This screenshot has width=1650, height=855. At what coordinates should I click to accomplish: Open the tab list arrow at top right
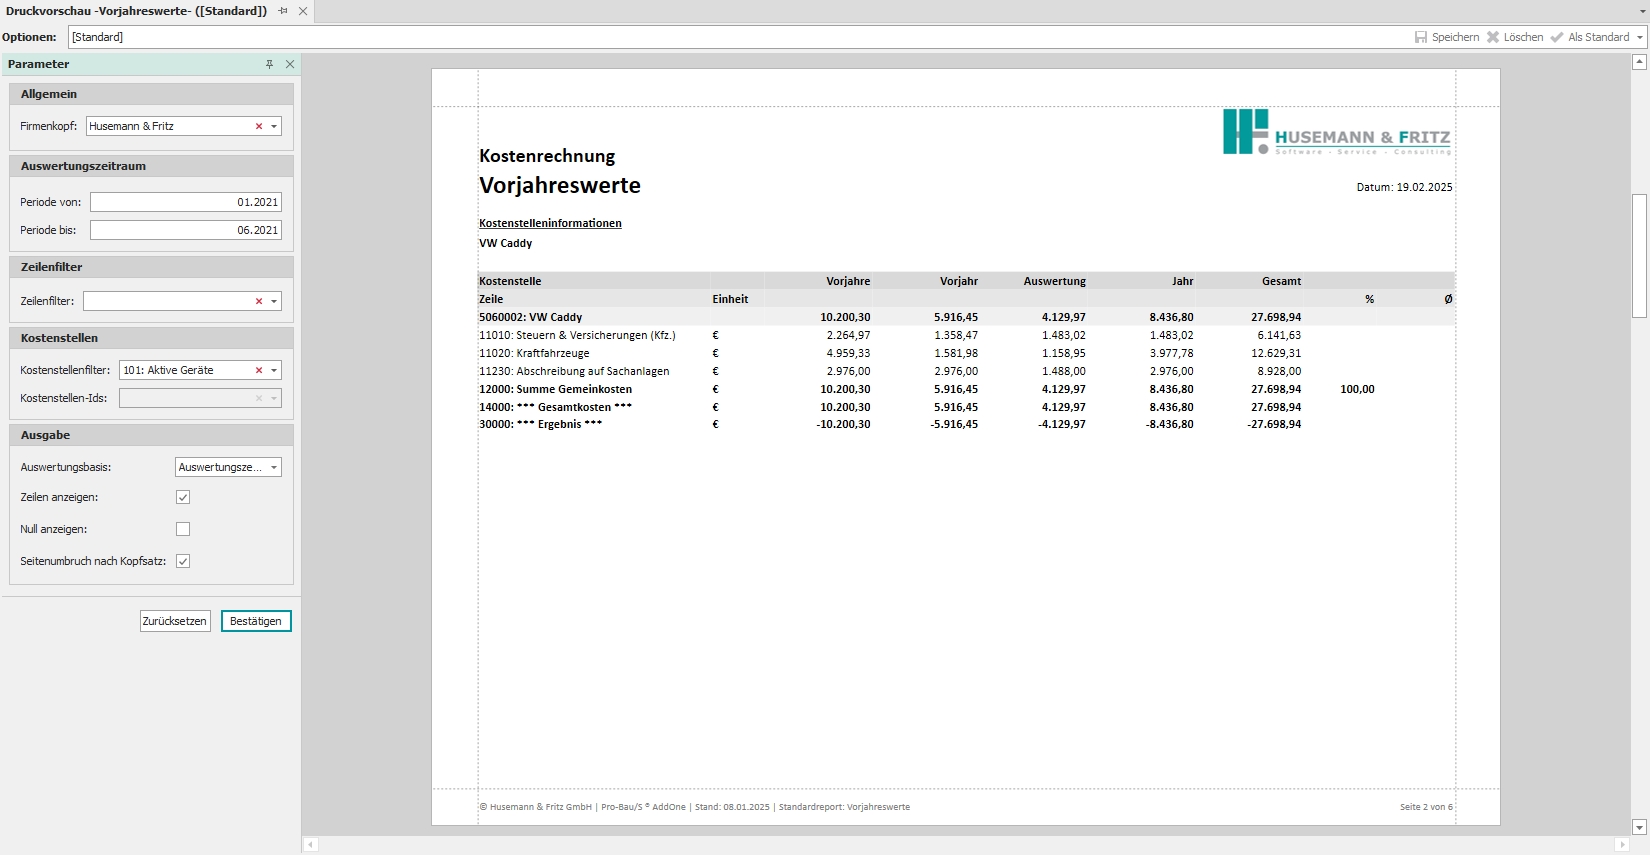pyautogui.click(x=1642, y=11)
